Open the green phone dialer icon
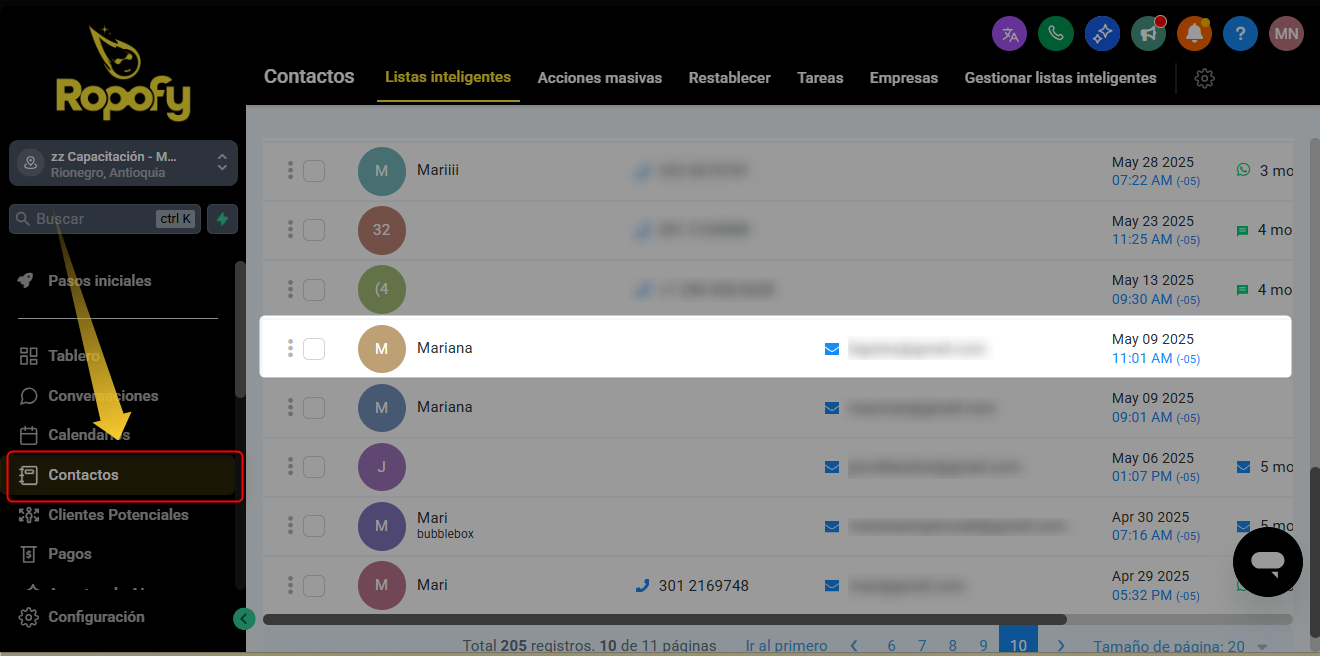 click(x=1055, y=34)
